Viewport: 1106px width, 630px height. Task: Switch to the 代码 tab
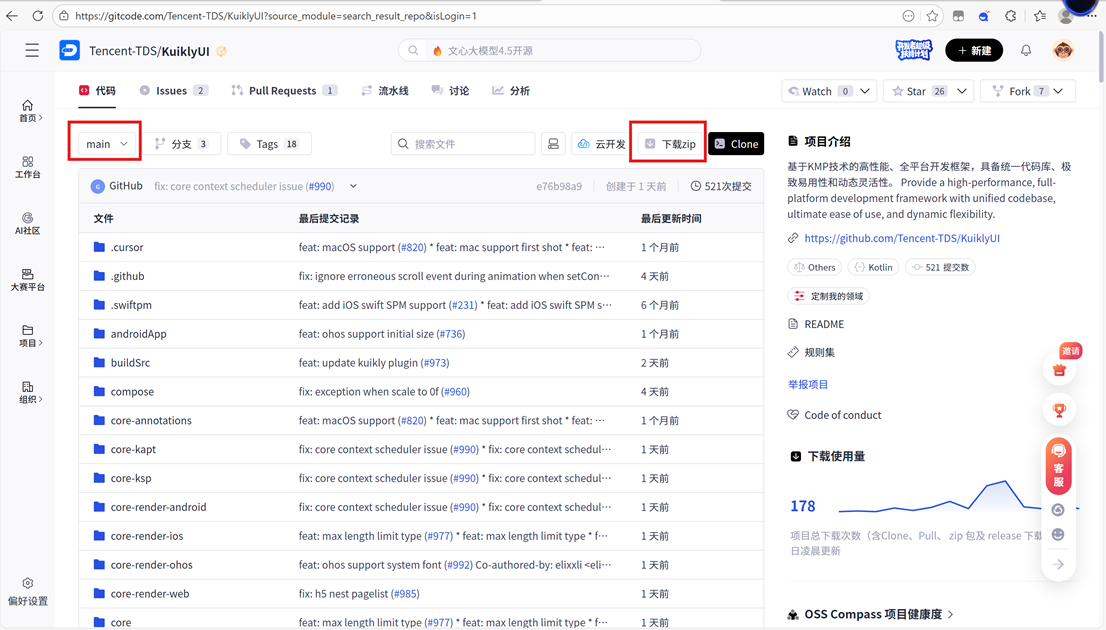click(x=97, y=90)
